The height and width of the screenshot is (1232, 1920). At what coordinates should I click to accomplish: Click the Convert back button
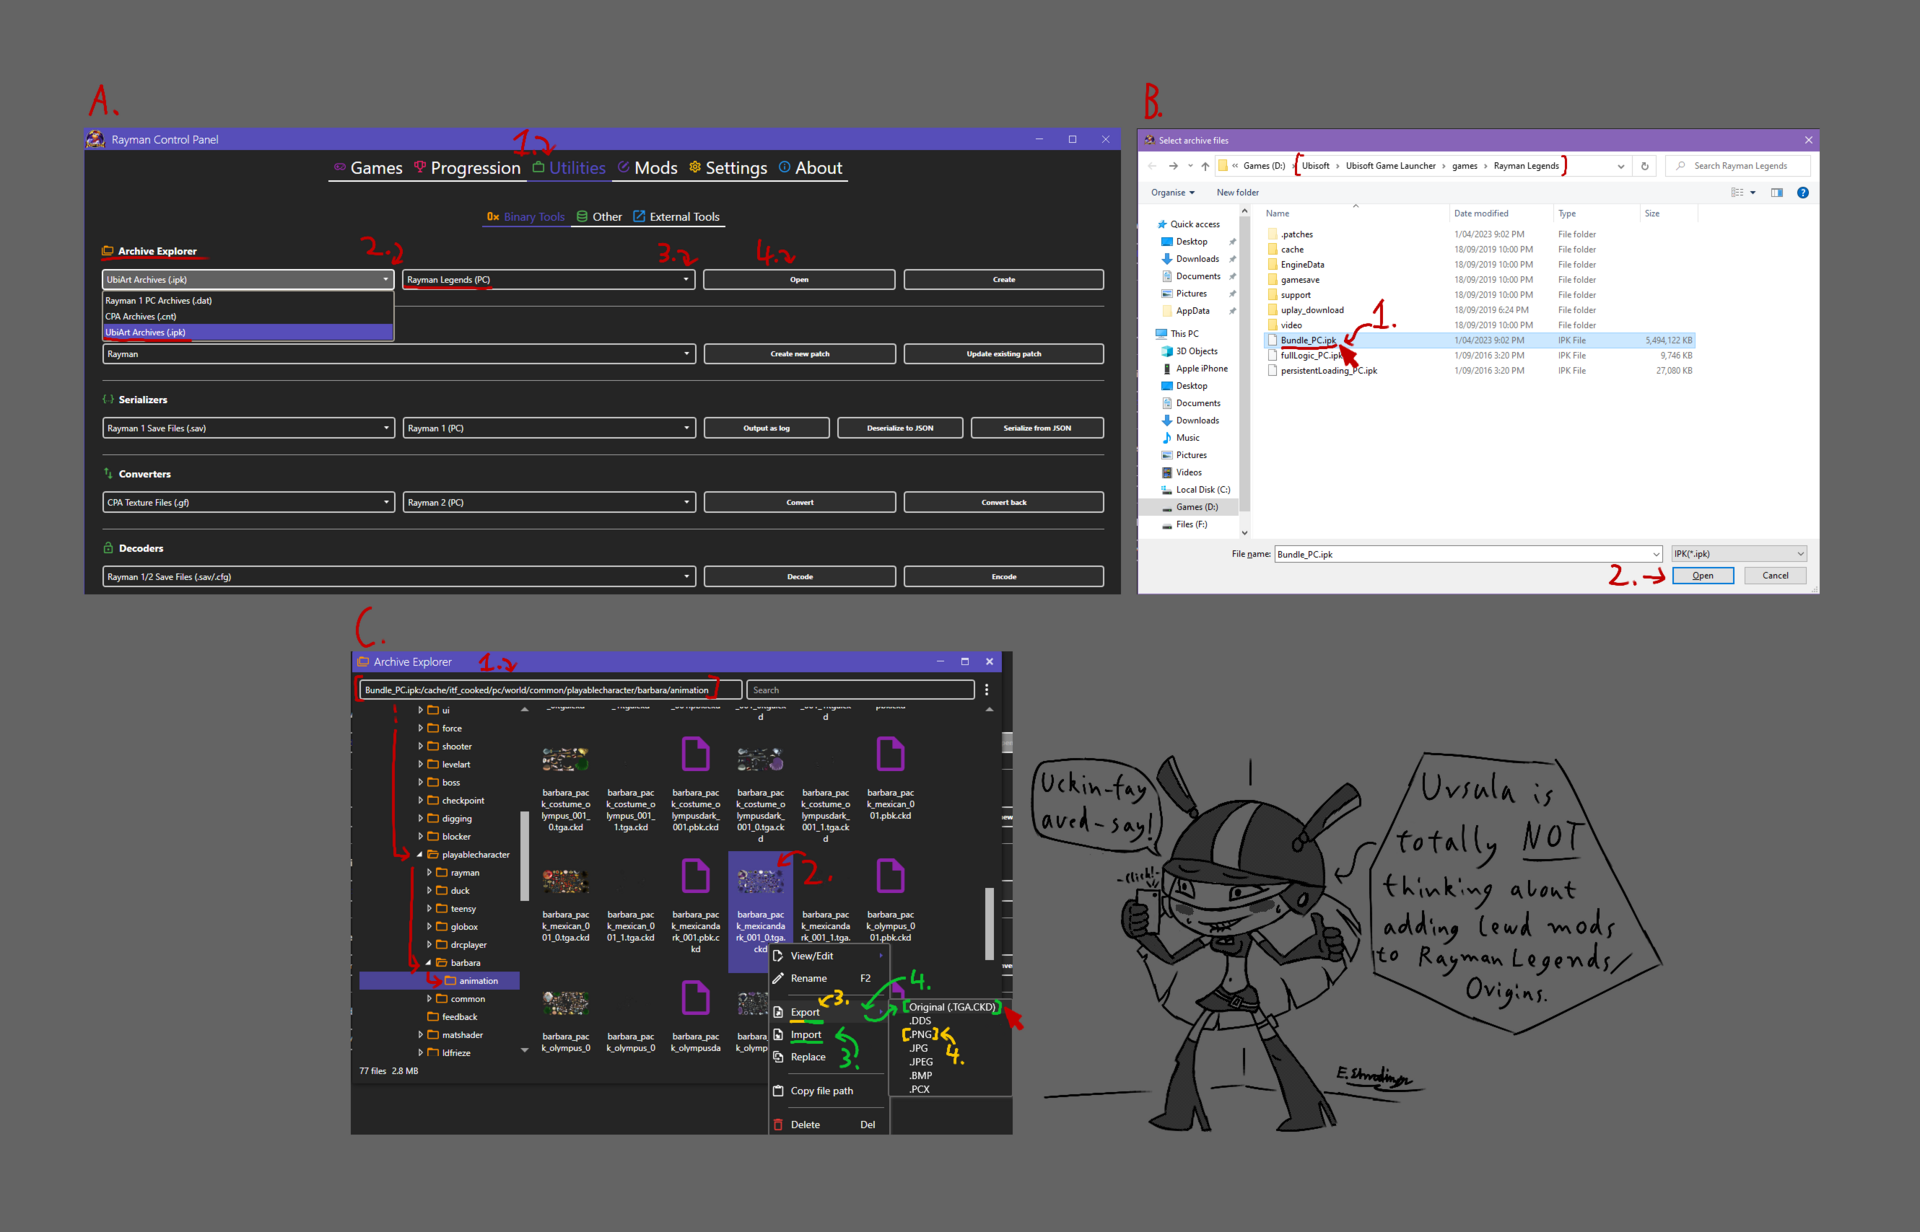(x=1004, y=503)
